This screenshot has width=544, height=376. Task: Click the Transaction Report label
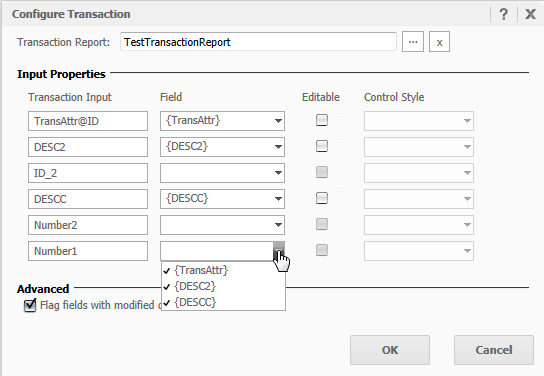point(63,42)
